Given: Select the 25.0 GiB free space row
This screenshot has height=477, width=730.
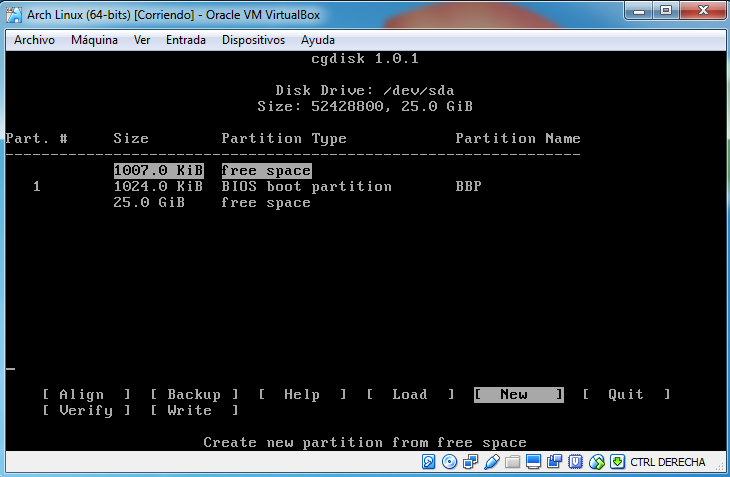Looking at the screenshot, I should coord(265,202).
